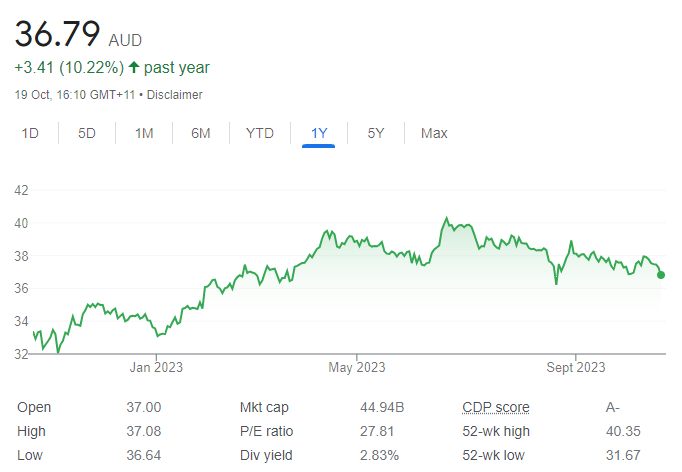Click the green up arrow icon
The width and height of the screenshot is (682, 472).
click(x=134, y=67)
